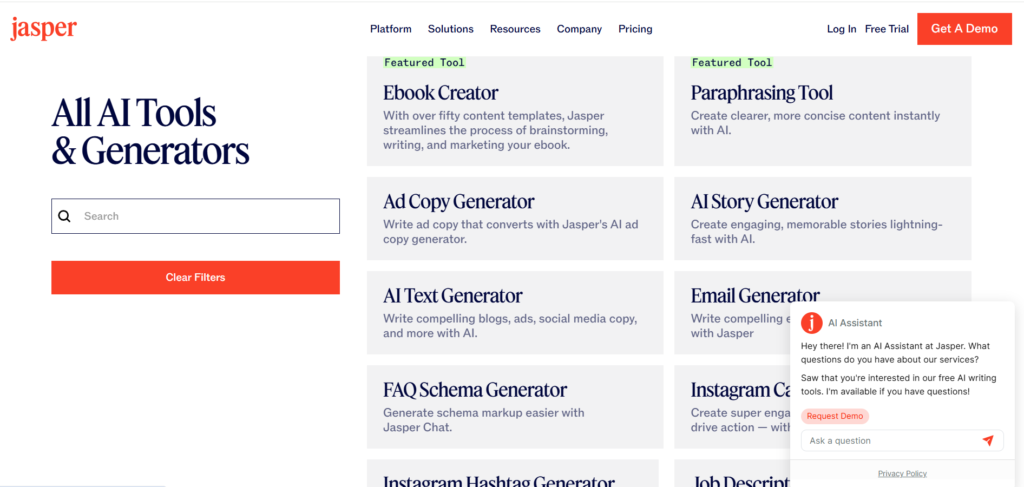Click the Jasper logo
Viewport: 1024px width, 487px height.
tap(43, 29)
